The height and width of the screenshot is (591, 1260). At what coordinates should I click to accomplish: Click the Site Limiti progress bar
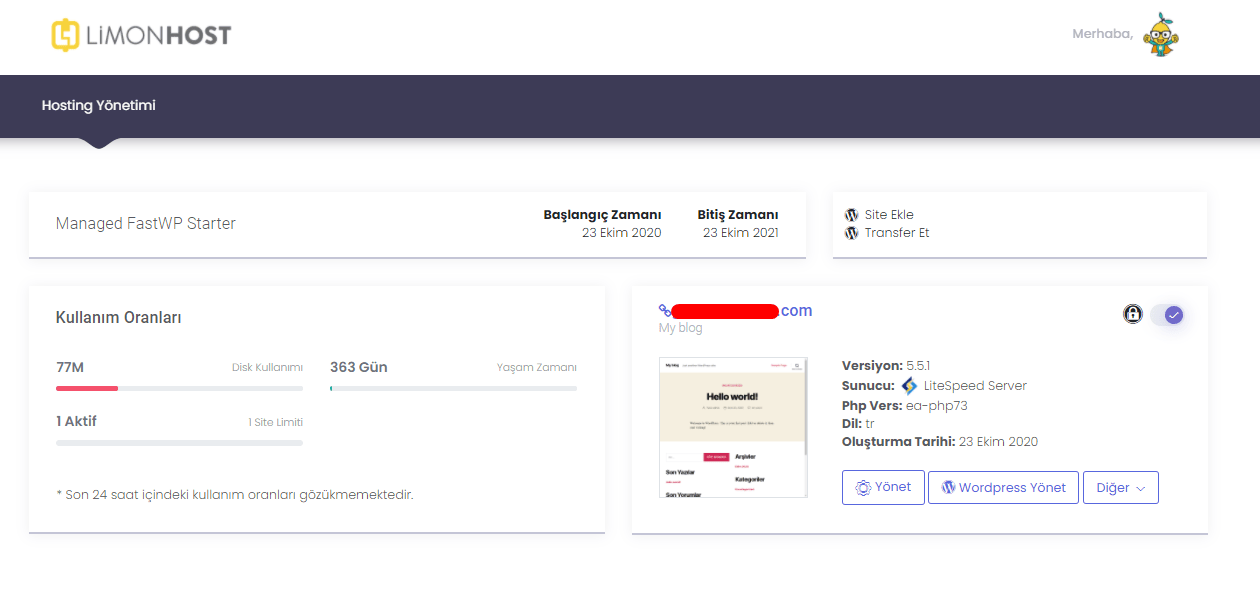click(x=180, y=442)
